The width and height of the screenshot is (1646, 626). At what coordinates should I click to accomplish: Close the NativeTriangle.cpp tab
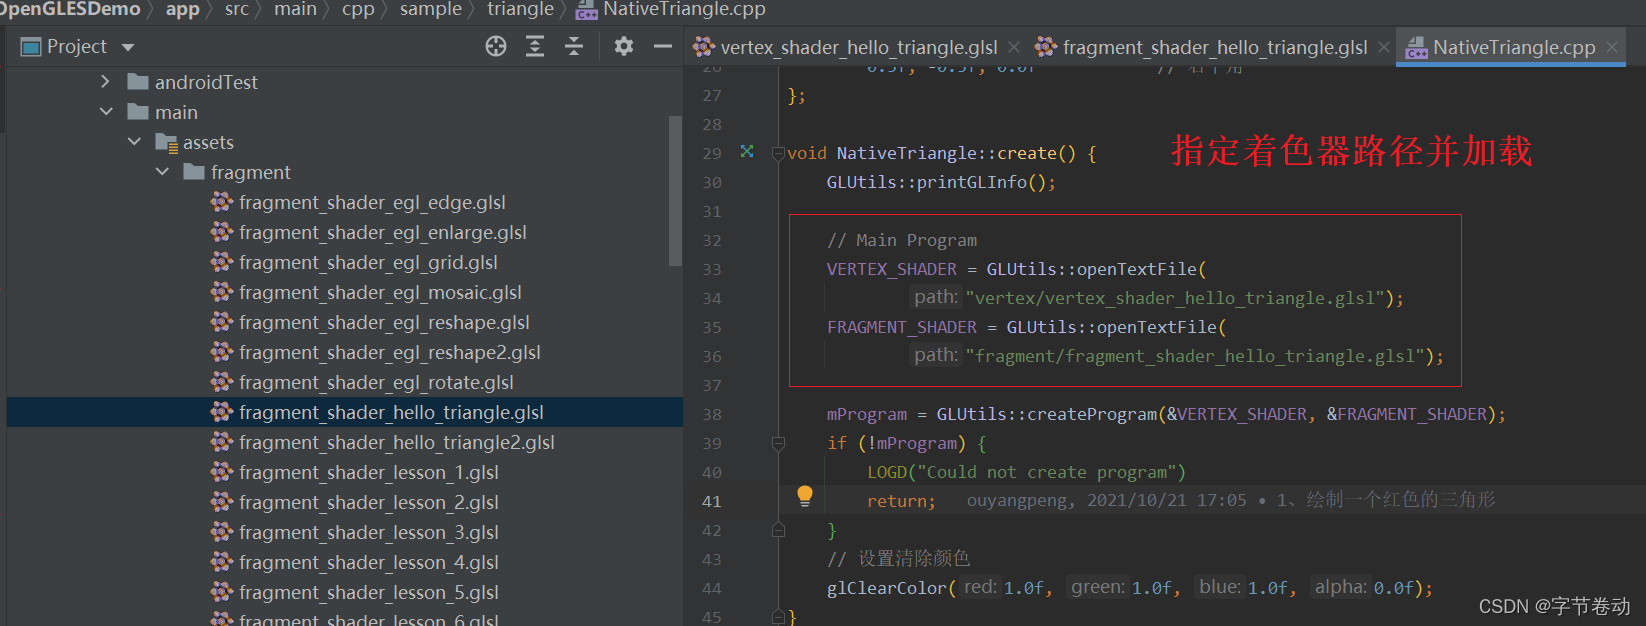click(1612, 47)
